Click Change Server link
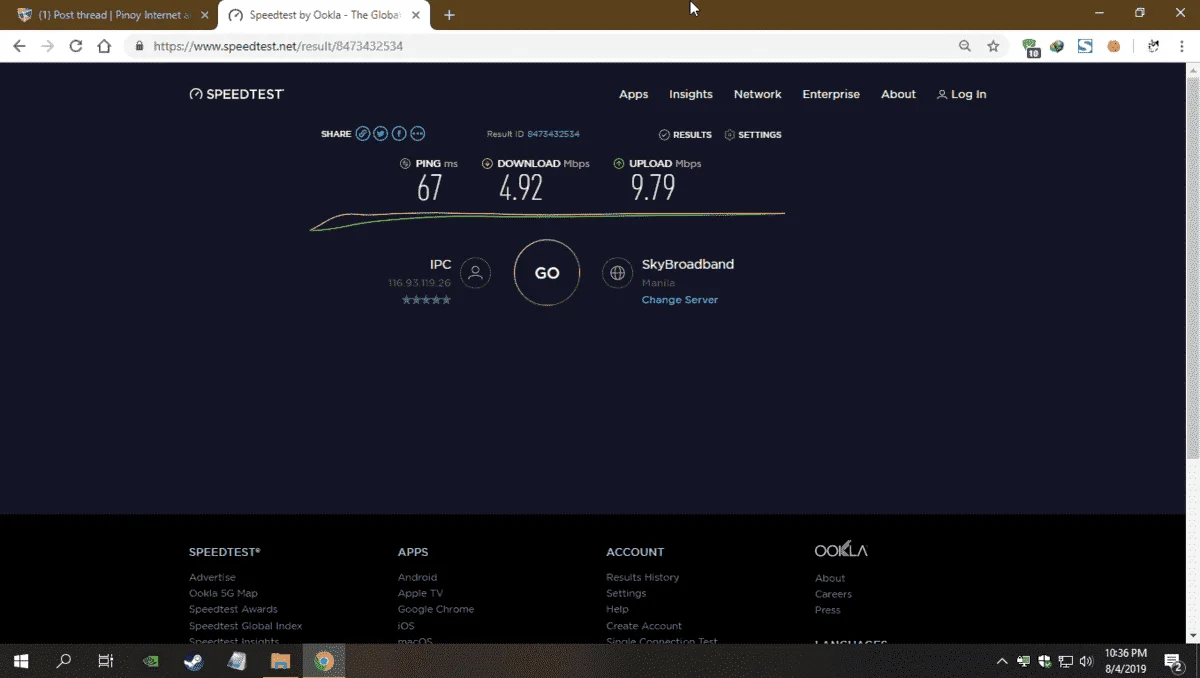The width and height of the screenshot is (1200, 678). point(680,300)
